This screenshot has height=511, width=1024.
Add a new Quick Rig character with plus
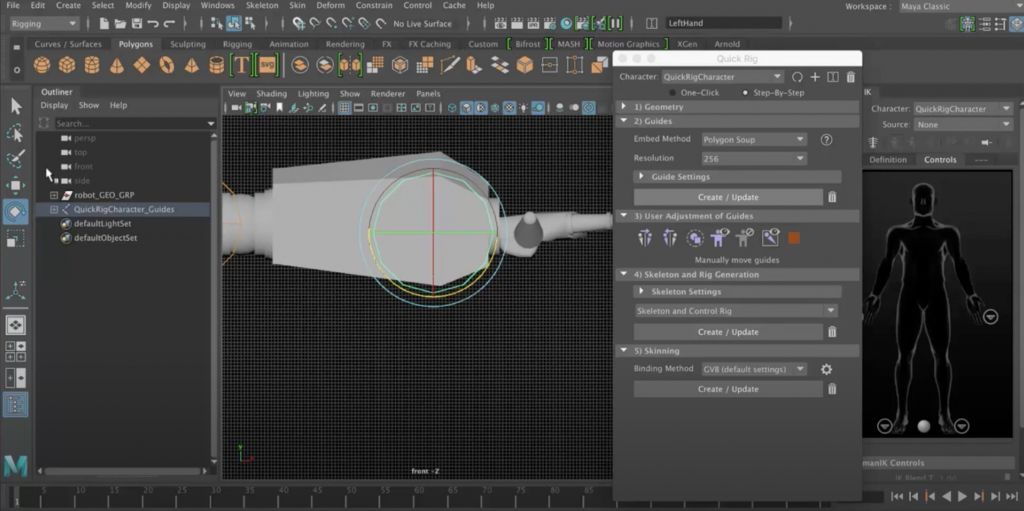tap(815, 77)
